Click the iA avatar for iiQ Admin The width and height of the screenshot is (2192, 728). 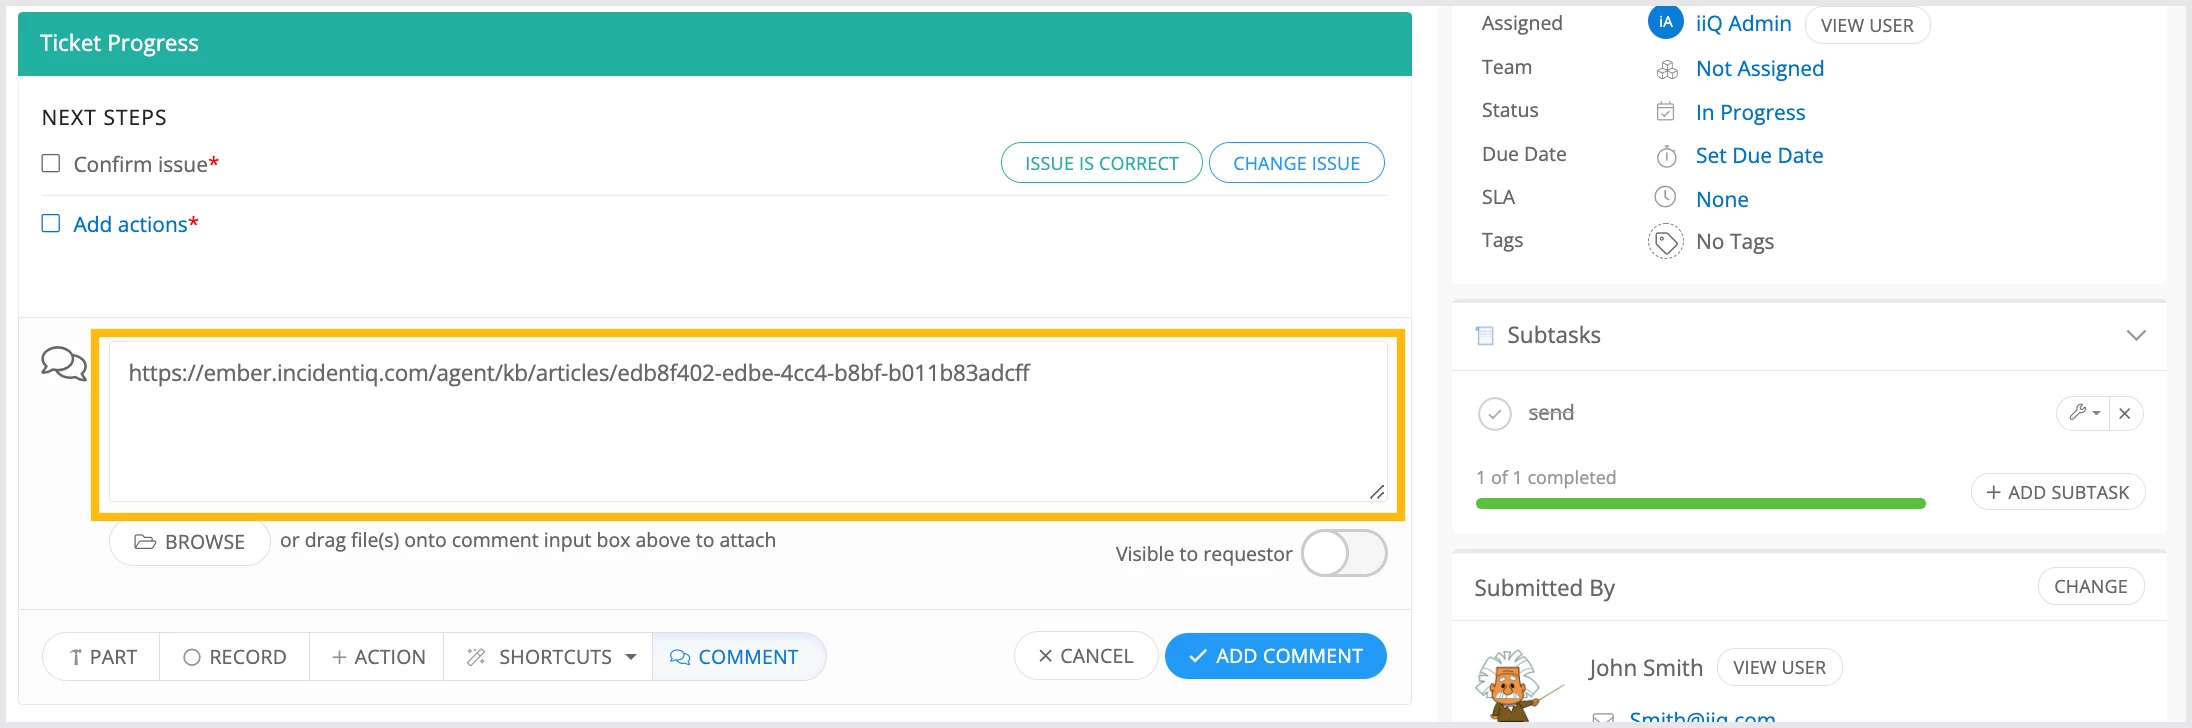pyautogui.click(x=1665, y=22)
